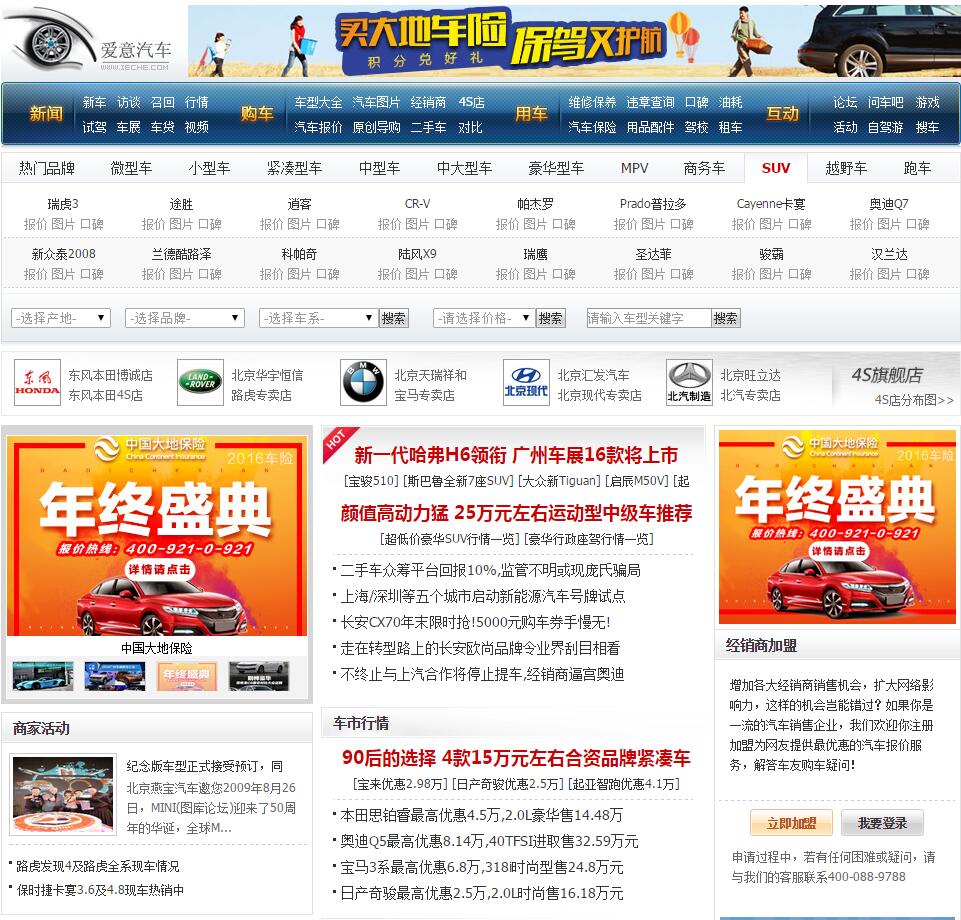Screen dimensions: 961x920
Task: Click the 我要登录 button
Action: (x=883, y=823)
